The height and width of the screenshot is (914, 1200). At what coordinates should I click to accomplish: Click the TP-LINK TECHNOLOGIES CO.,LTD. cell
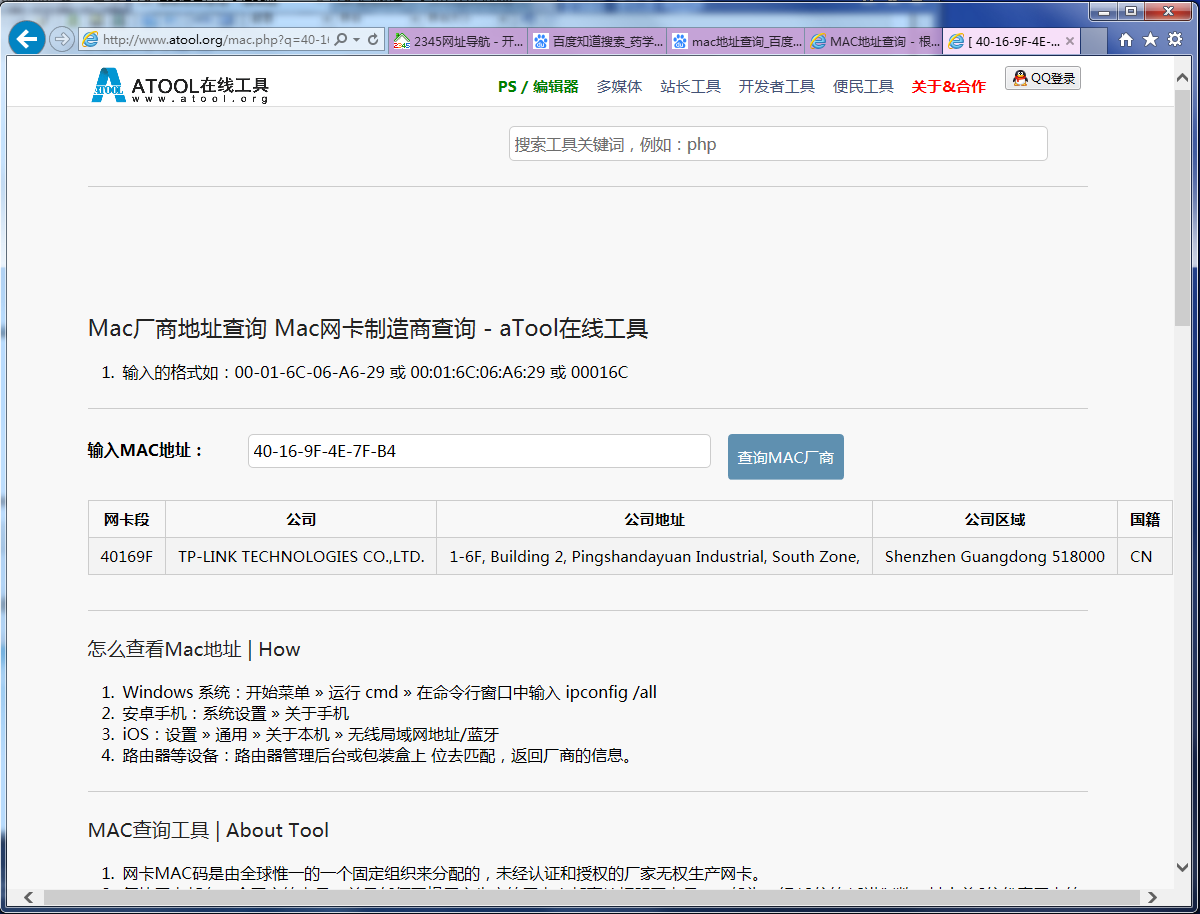click(301, 556)
